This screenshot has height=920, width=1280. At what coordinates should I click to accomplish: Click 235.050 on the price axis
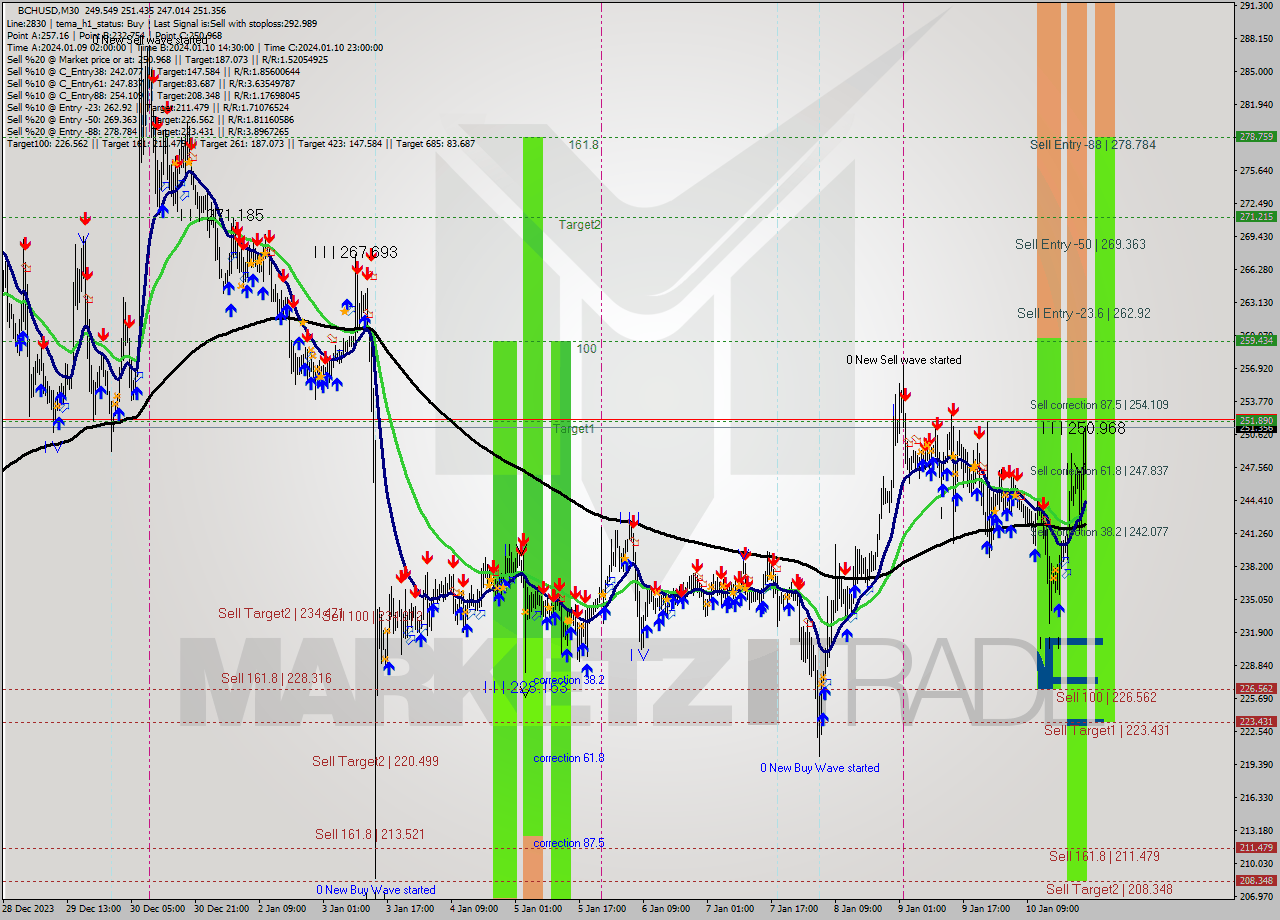1256,599
